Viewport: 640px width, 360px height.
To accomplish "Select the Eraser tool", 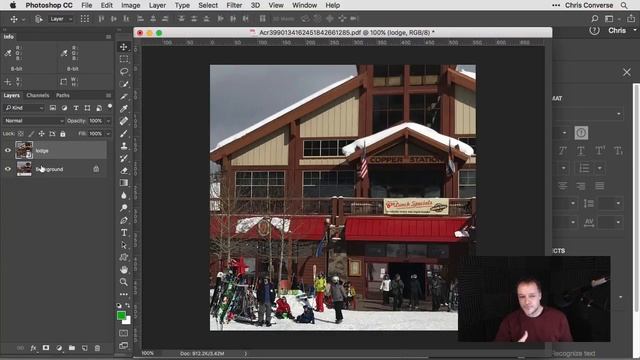I will point(124,171).
